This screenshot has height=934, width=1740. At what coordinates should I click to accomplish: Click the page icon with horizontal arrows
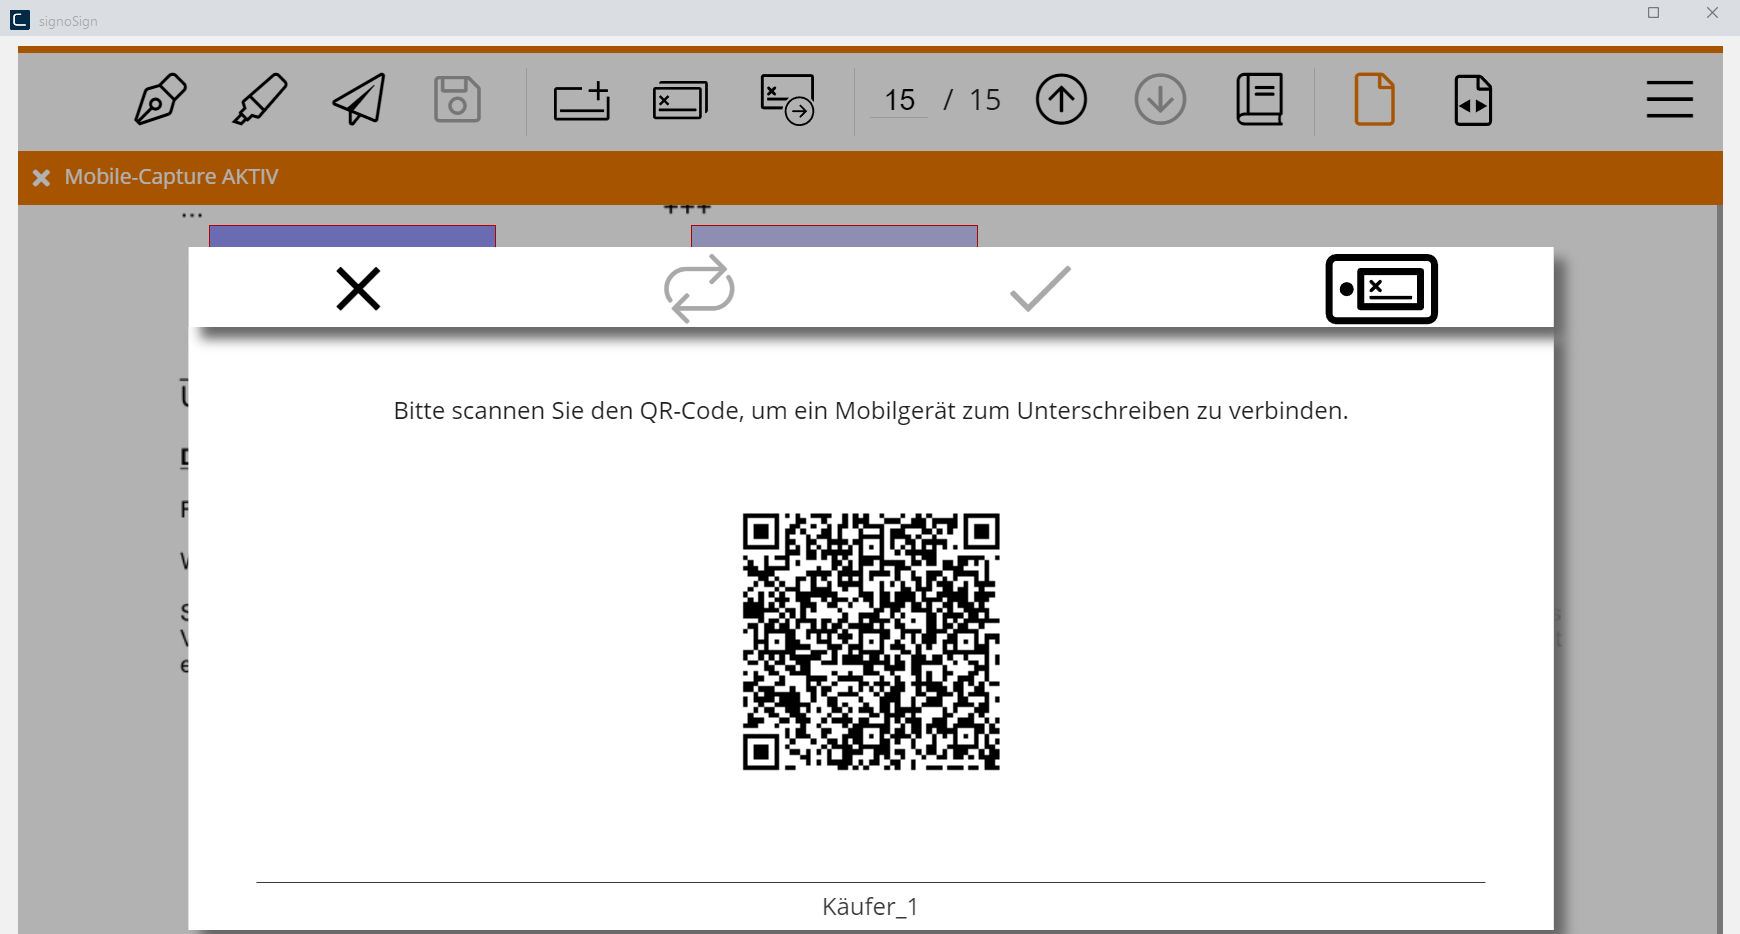click(1472, 100)
